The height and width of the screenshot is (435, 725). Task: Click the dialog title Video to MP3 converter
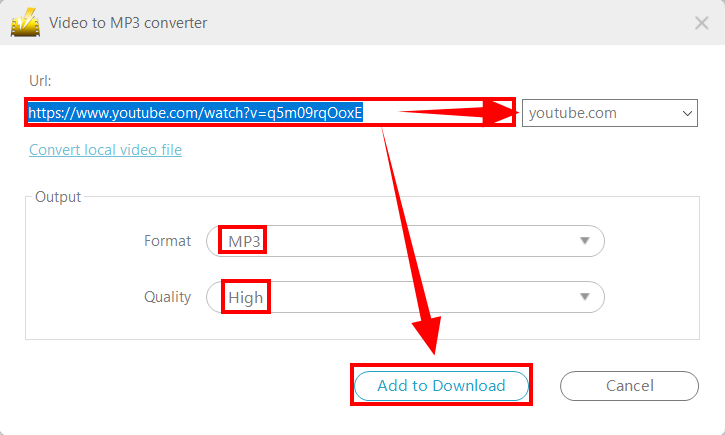pyautogui.click(x=128, y=23)
